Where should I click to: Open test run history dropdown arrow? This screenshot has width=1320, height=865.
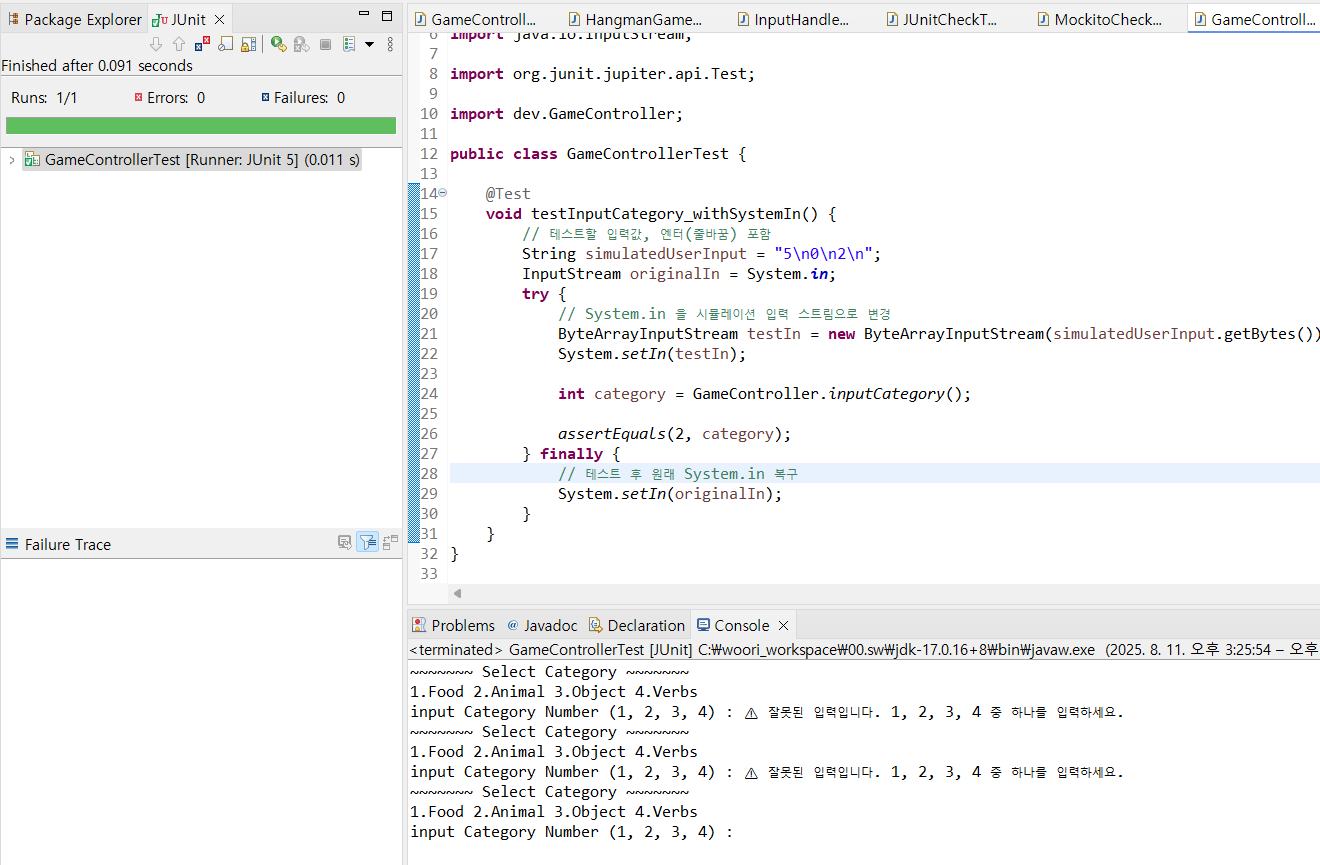click(369, 44)
